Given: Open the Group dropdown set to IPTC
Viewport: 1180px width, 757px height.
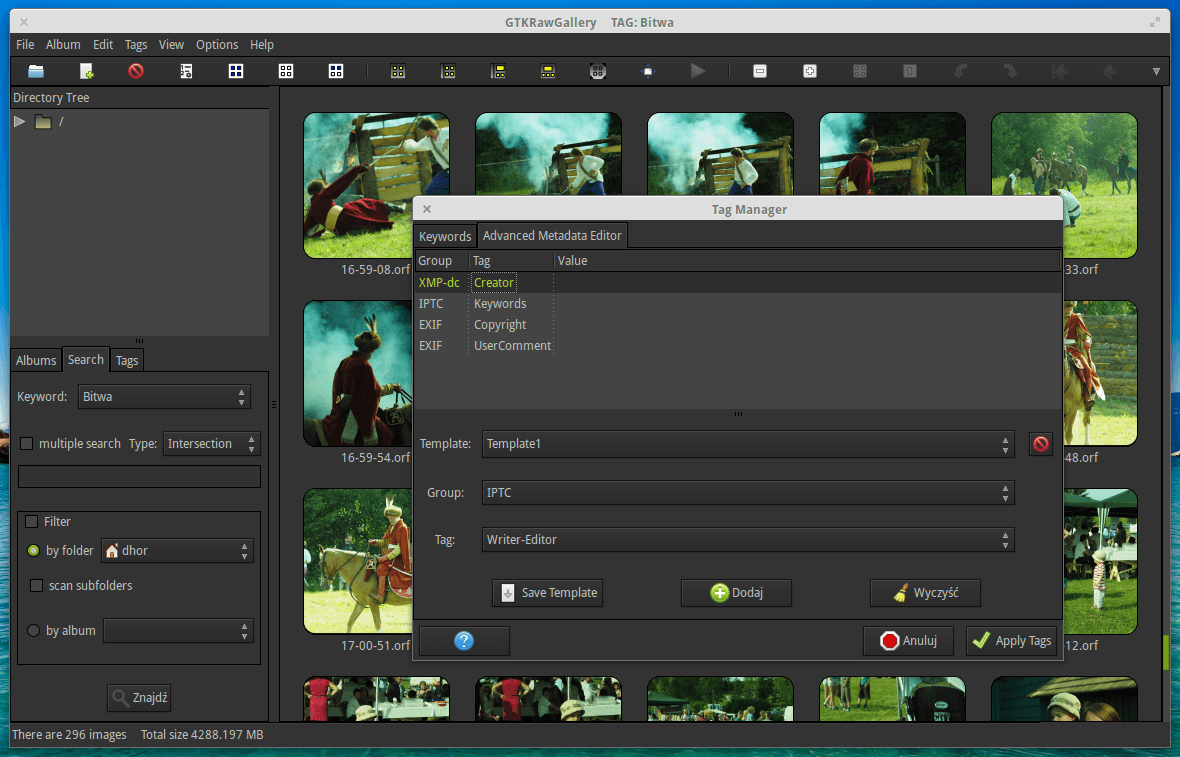Looking at the screenshot, I should pyautogui.click(x=748, y=493).
